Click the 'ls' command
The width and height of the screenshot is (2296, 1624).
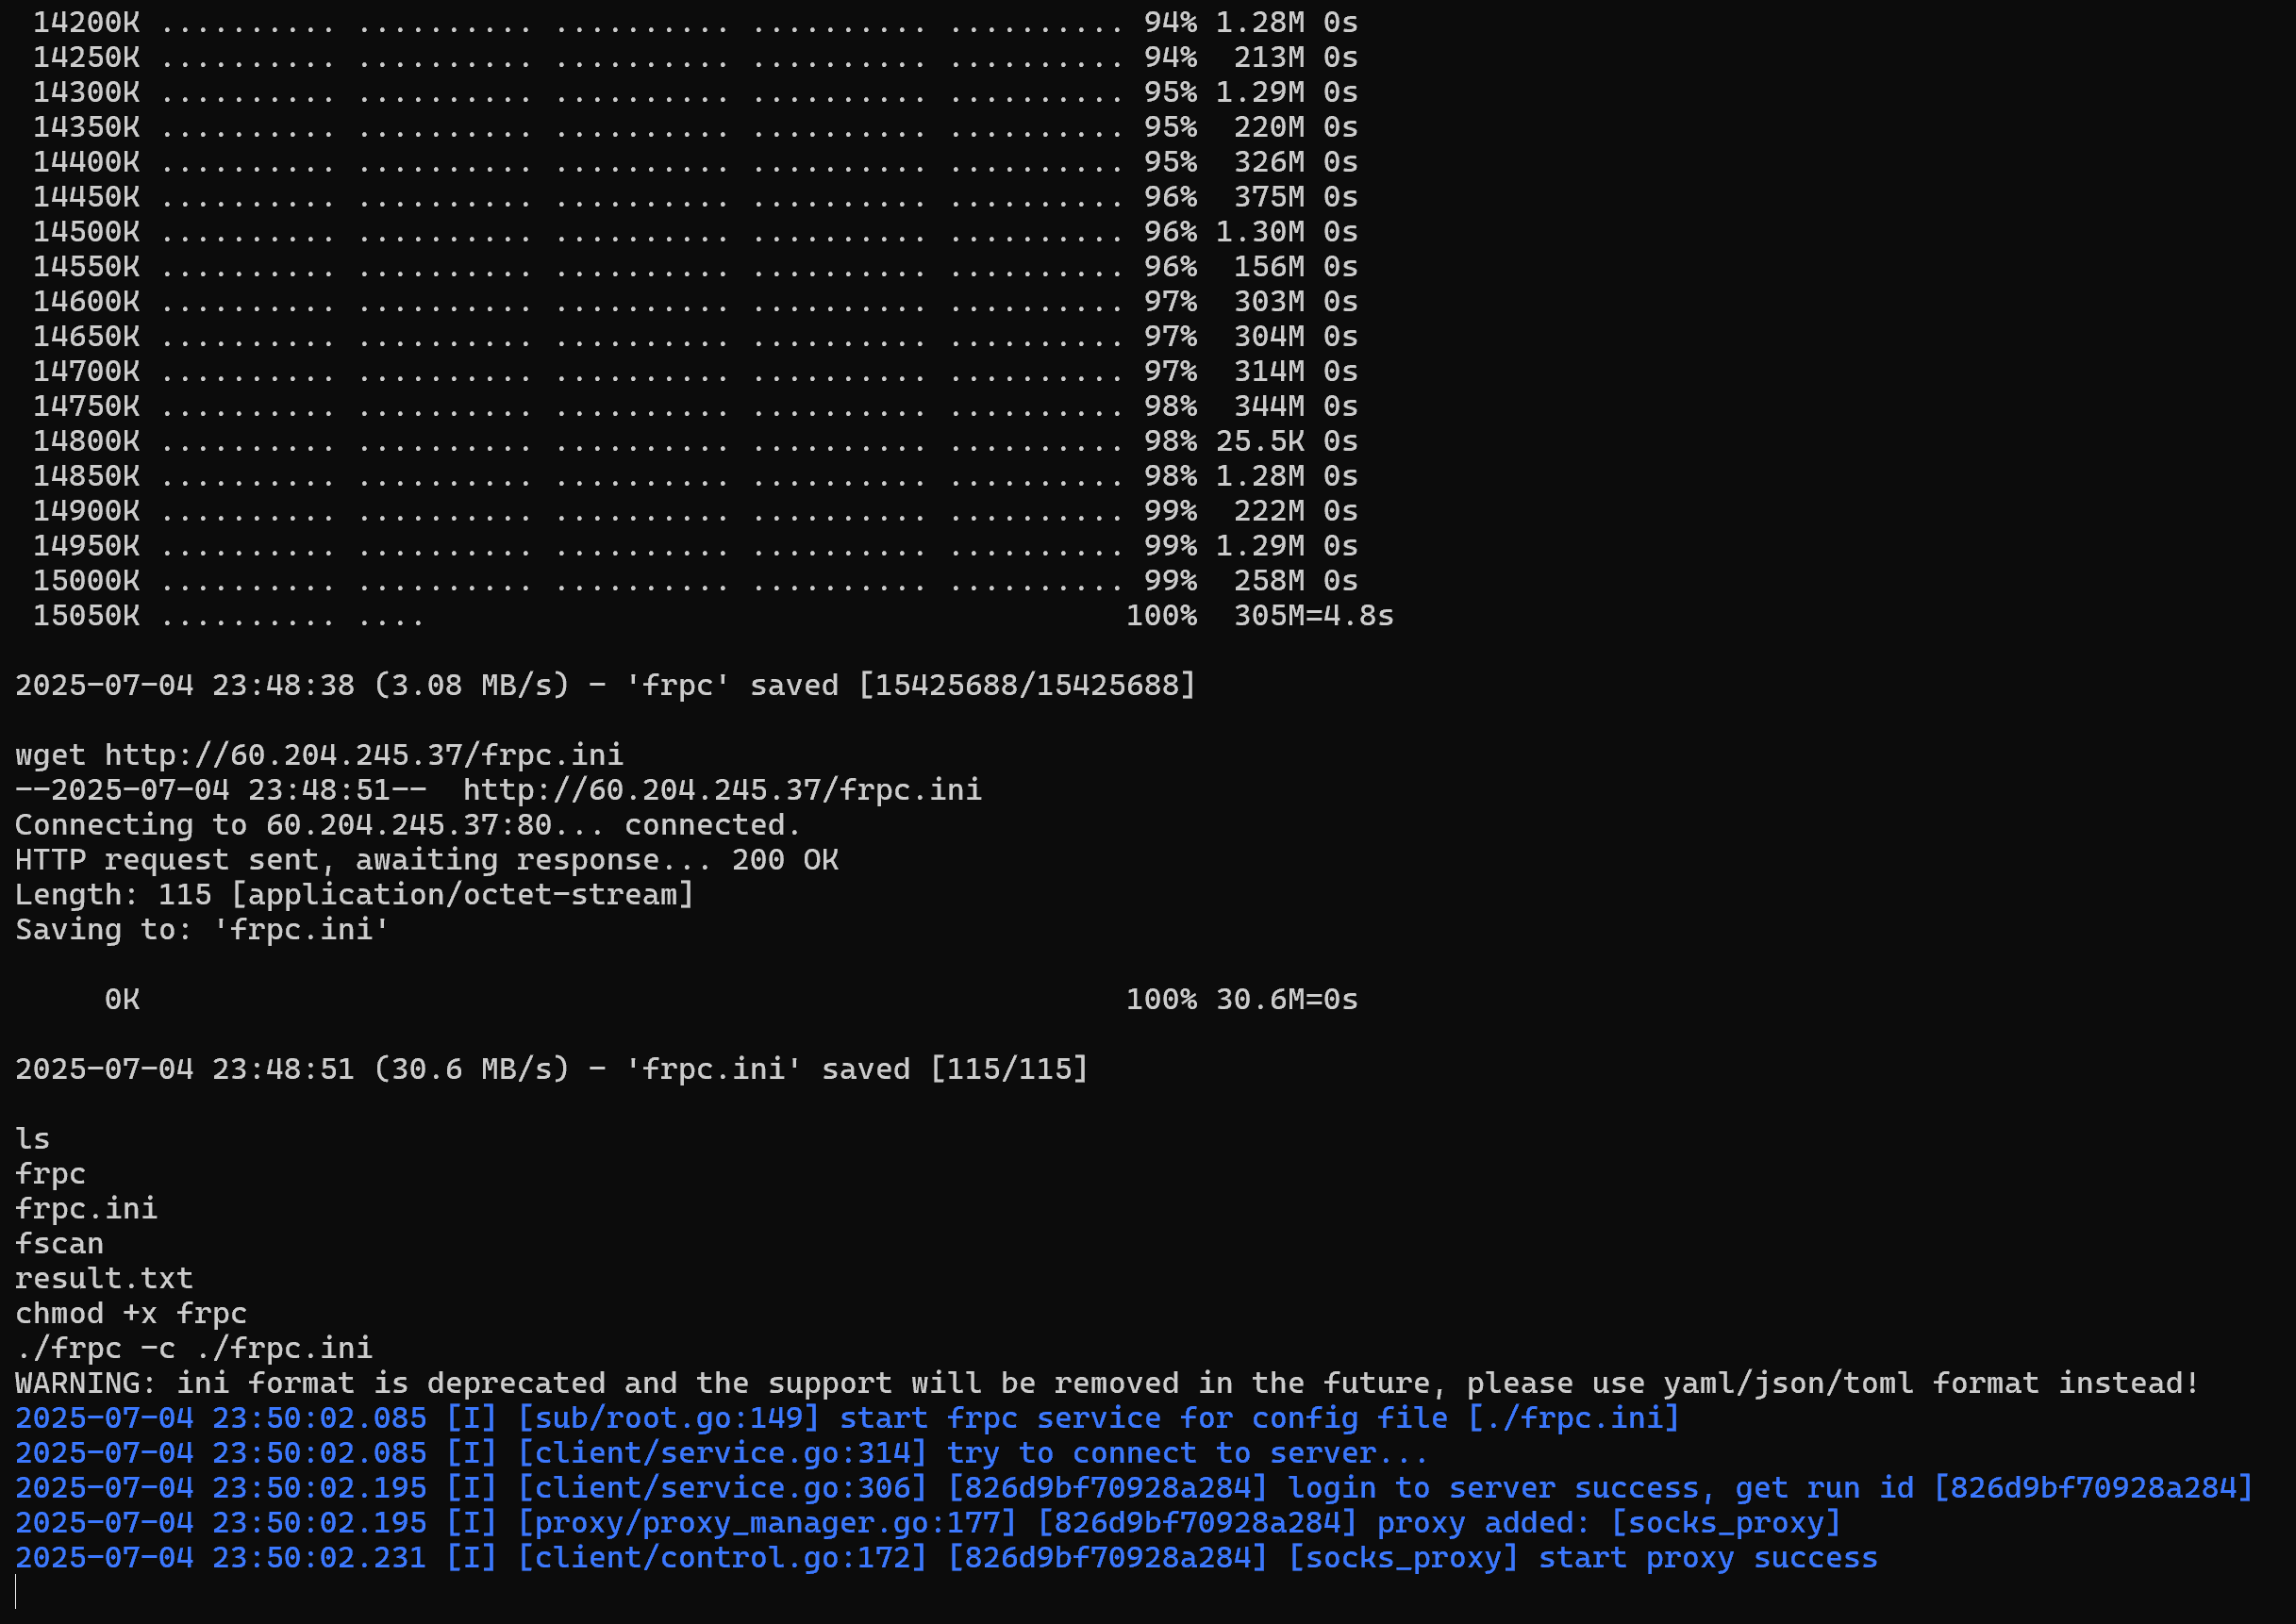click(32, 1139)
